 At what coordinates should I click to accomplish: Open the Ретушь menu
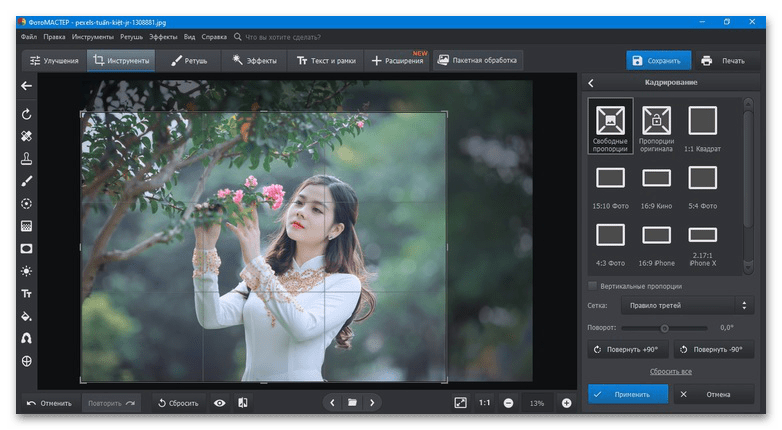point(131,37)
